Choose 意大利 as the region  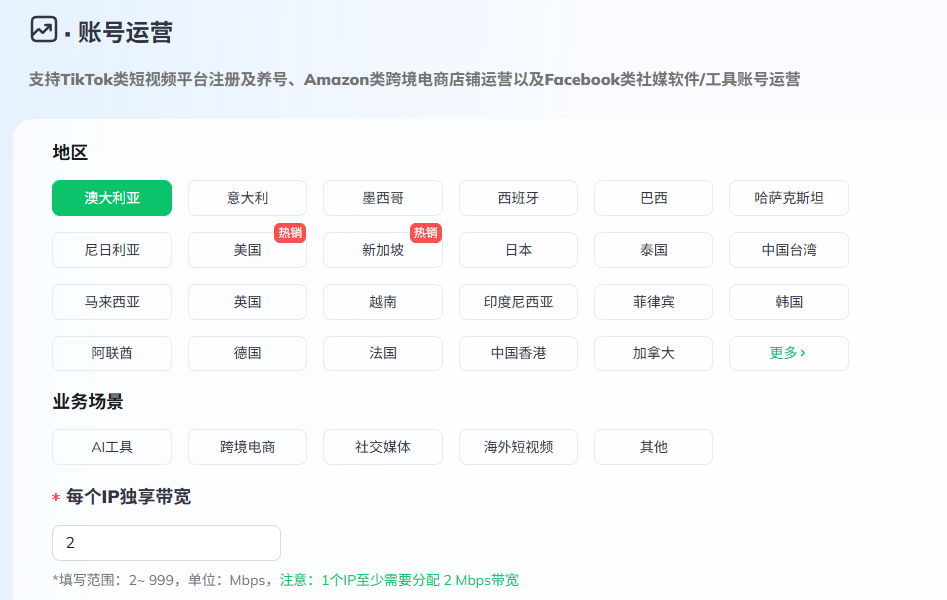pos(248,198)
